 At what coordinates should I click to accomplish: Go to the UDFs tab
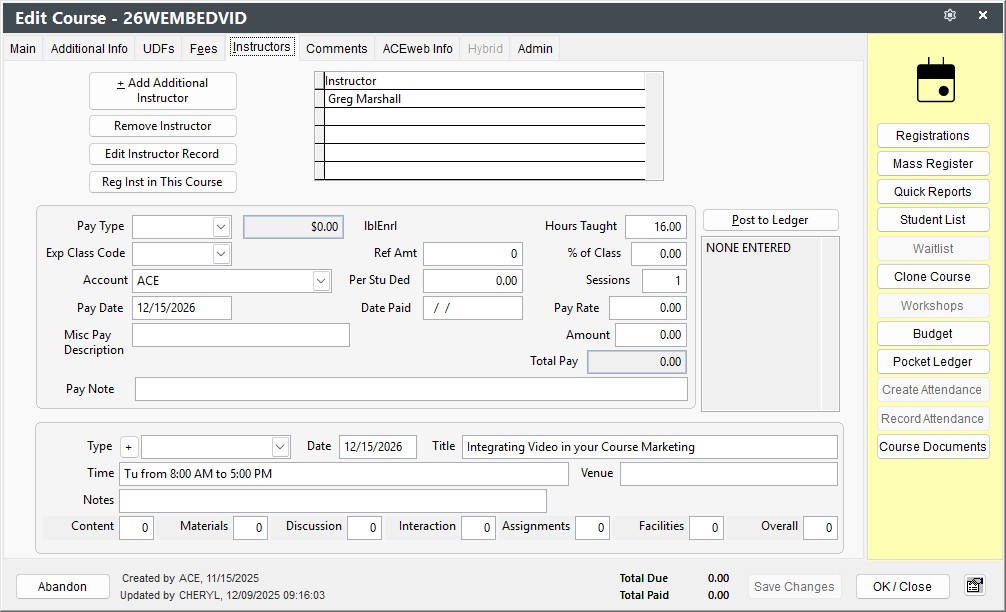click(158, 49)
